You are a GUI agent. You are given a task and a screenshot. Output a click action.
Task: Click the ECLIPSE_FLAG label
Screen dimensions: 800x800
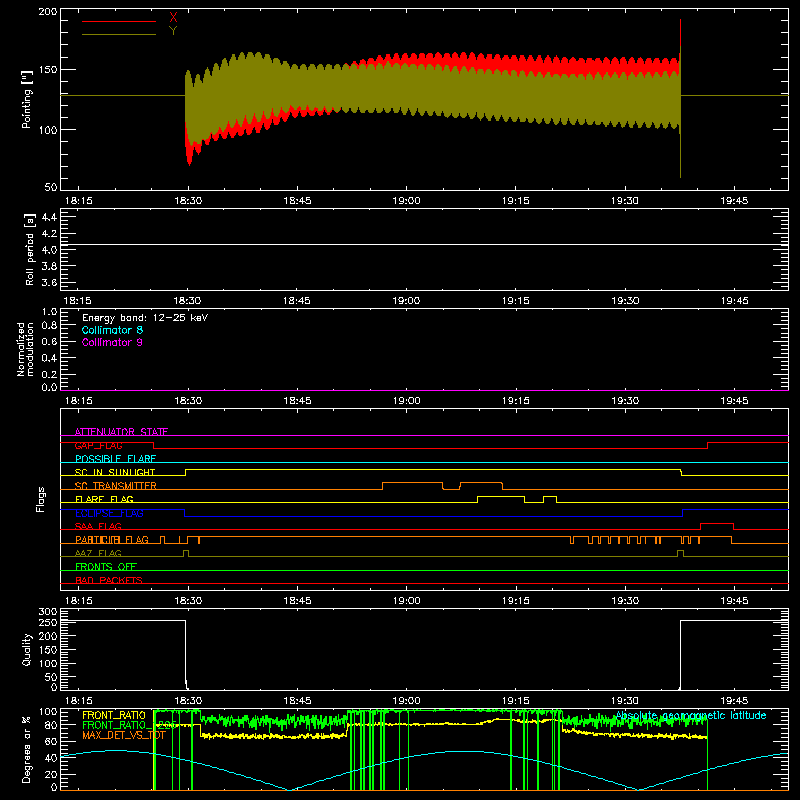point(109,513)
